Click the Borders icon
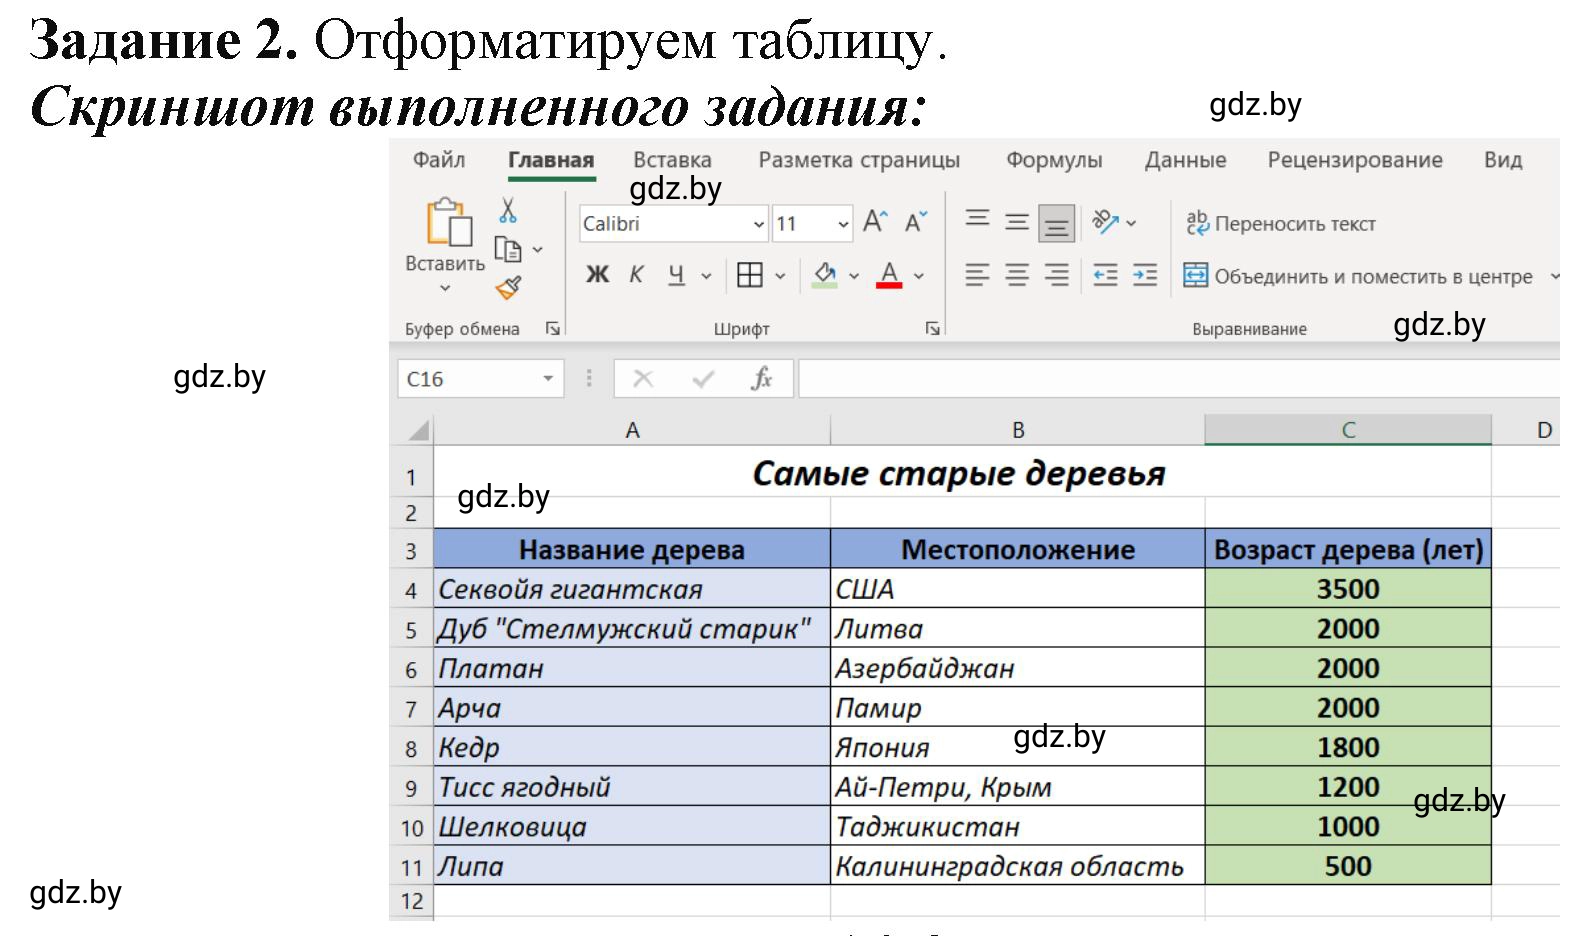1581x936 pixels. [x=749, y=275]
